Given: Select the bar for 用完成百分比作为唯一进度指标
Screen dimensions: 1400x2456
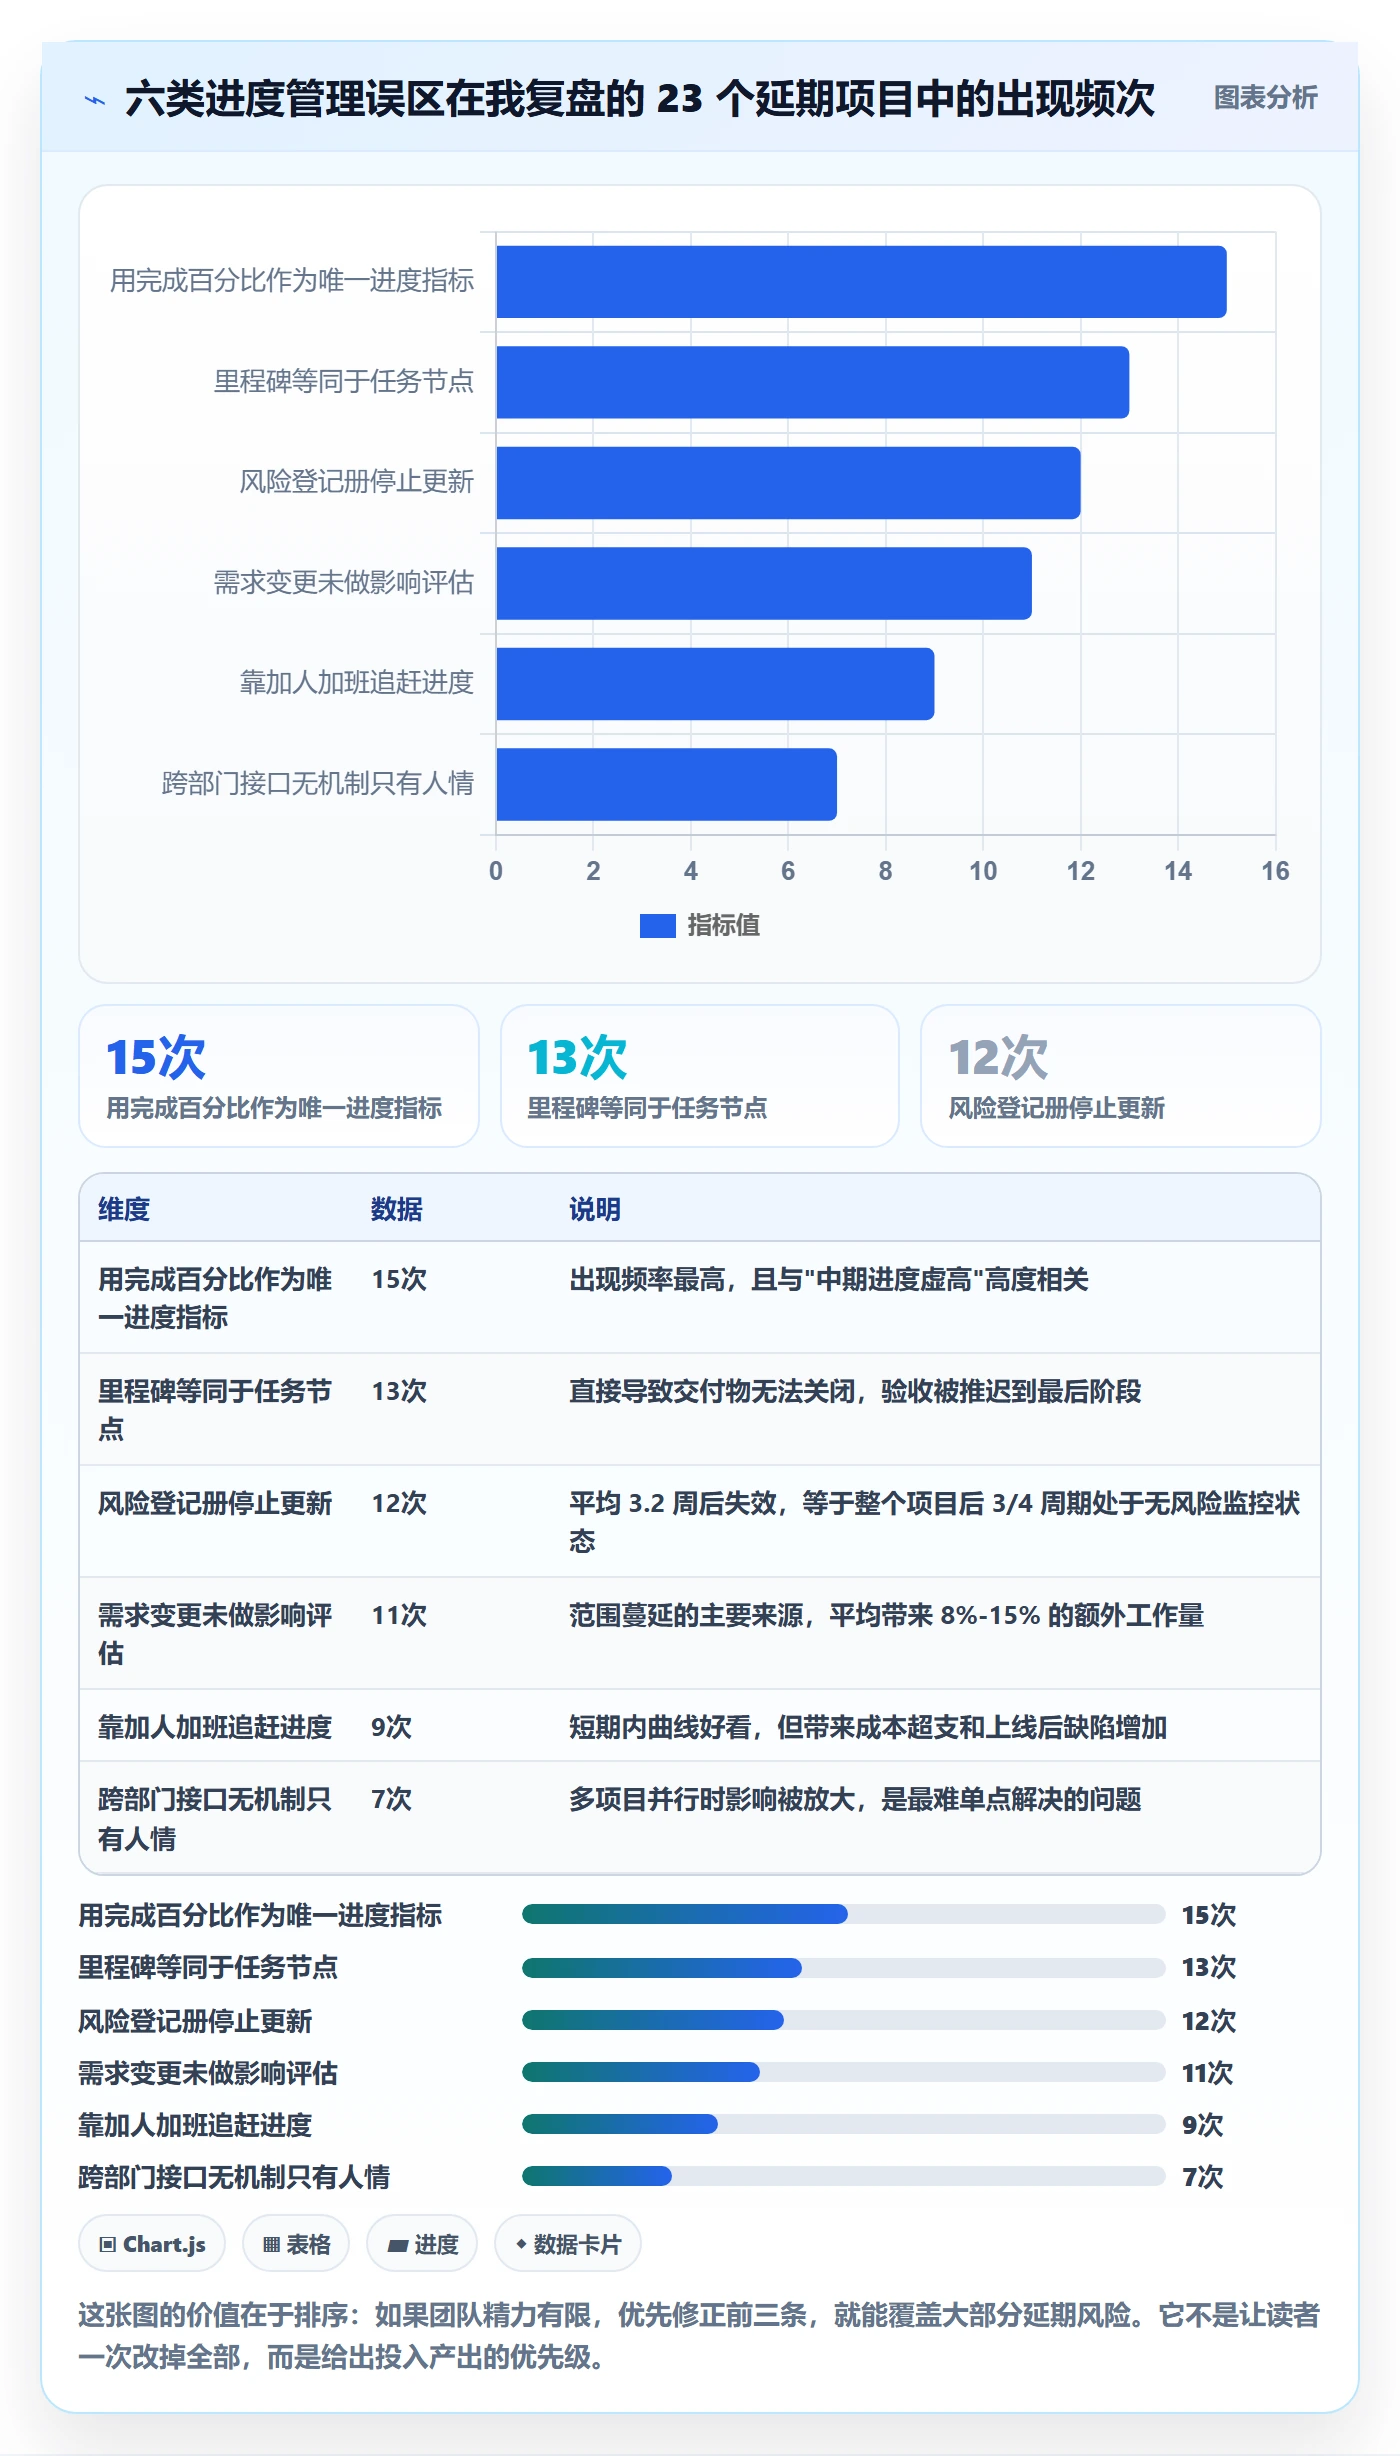Looking at the screenshot, I should click(x=861, y=282).
